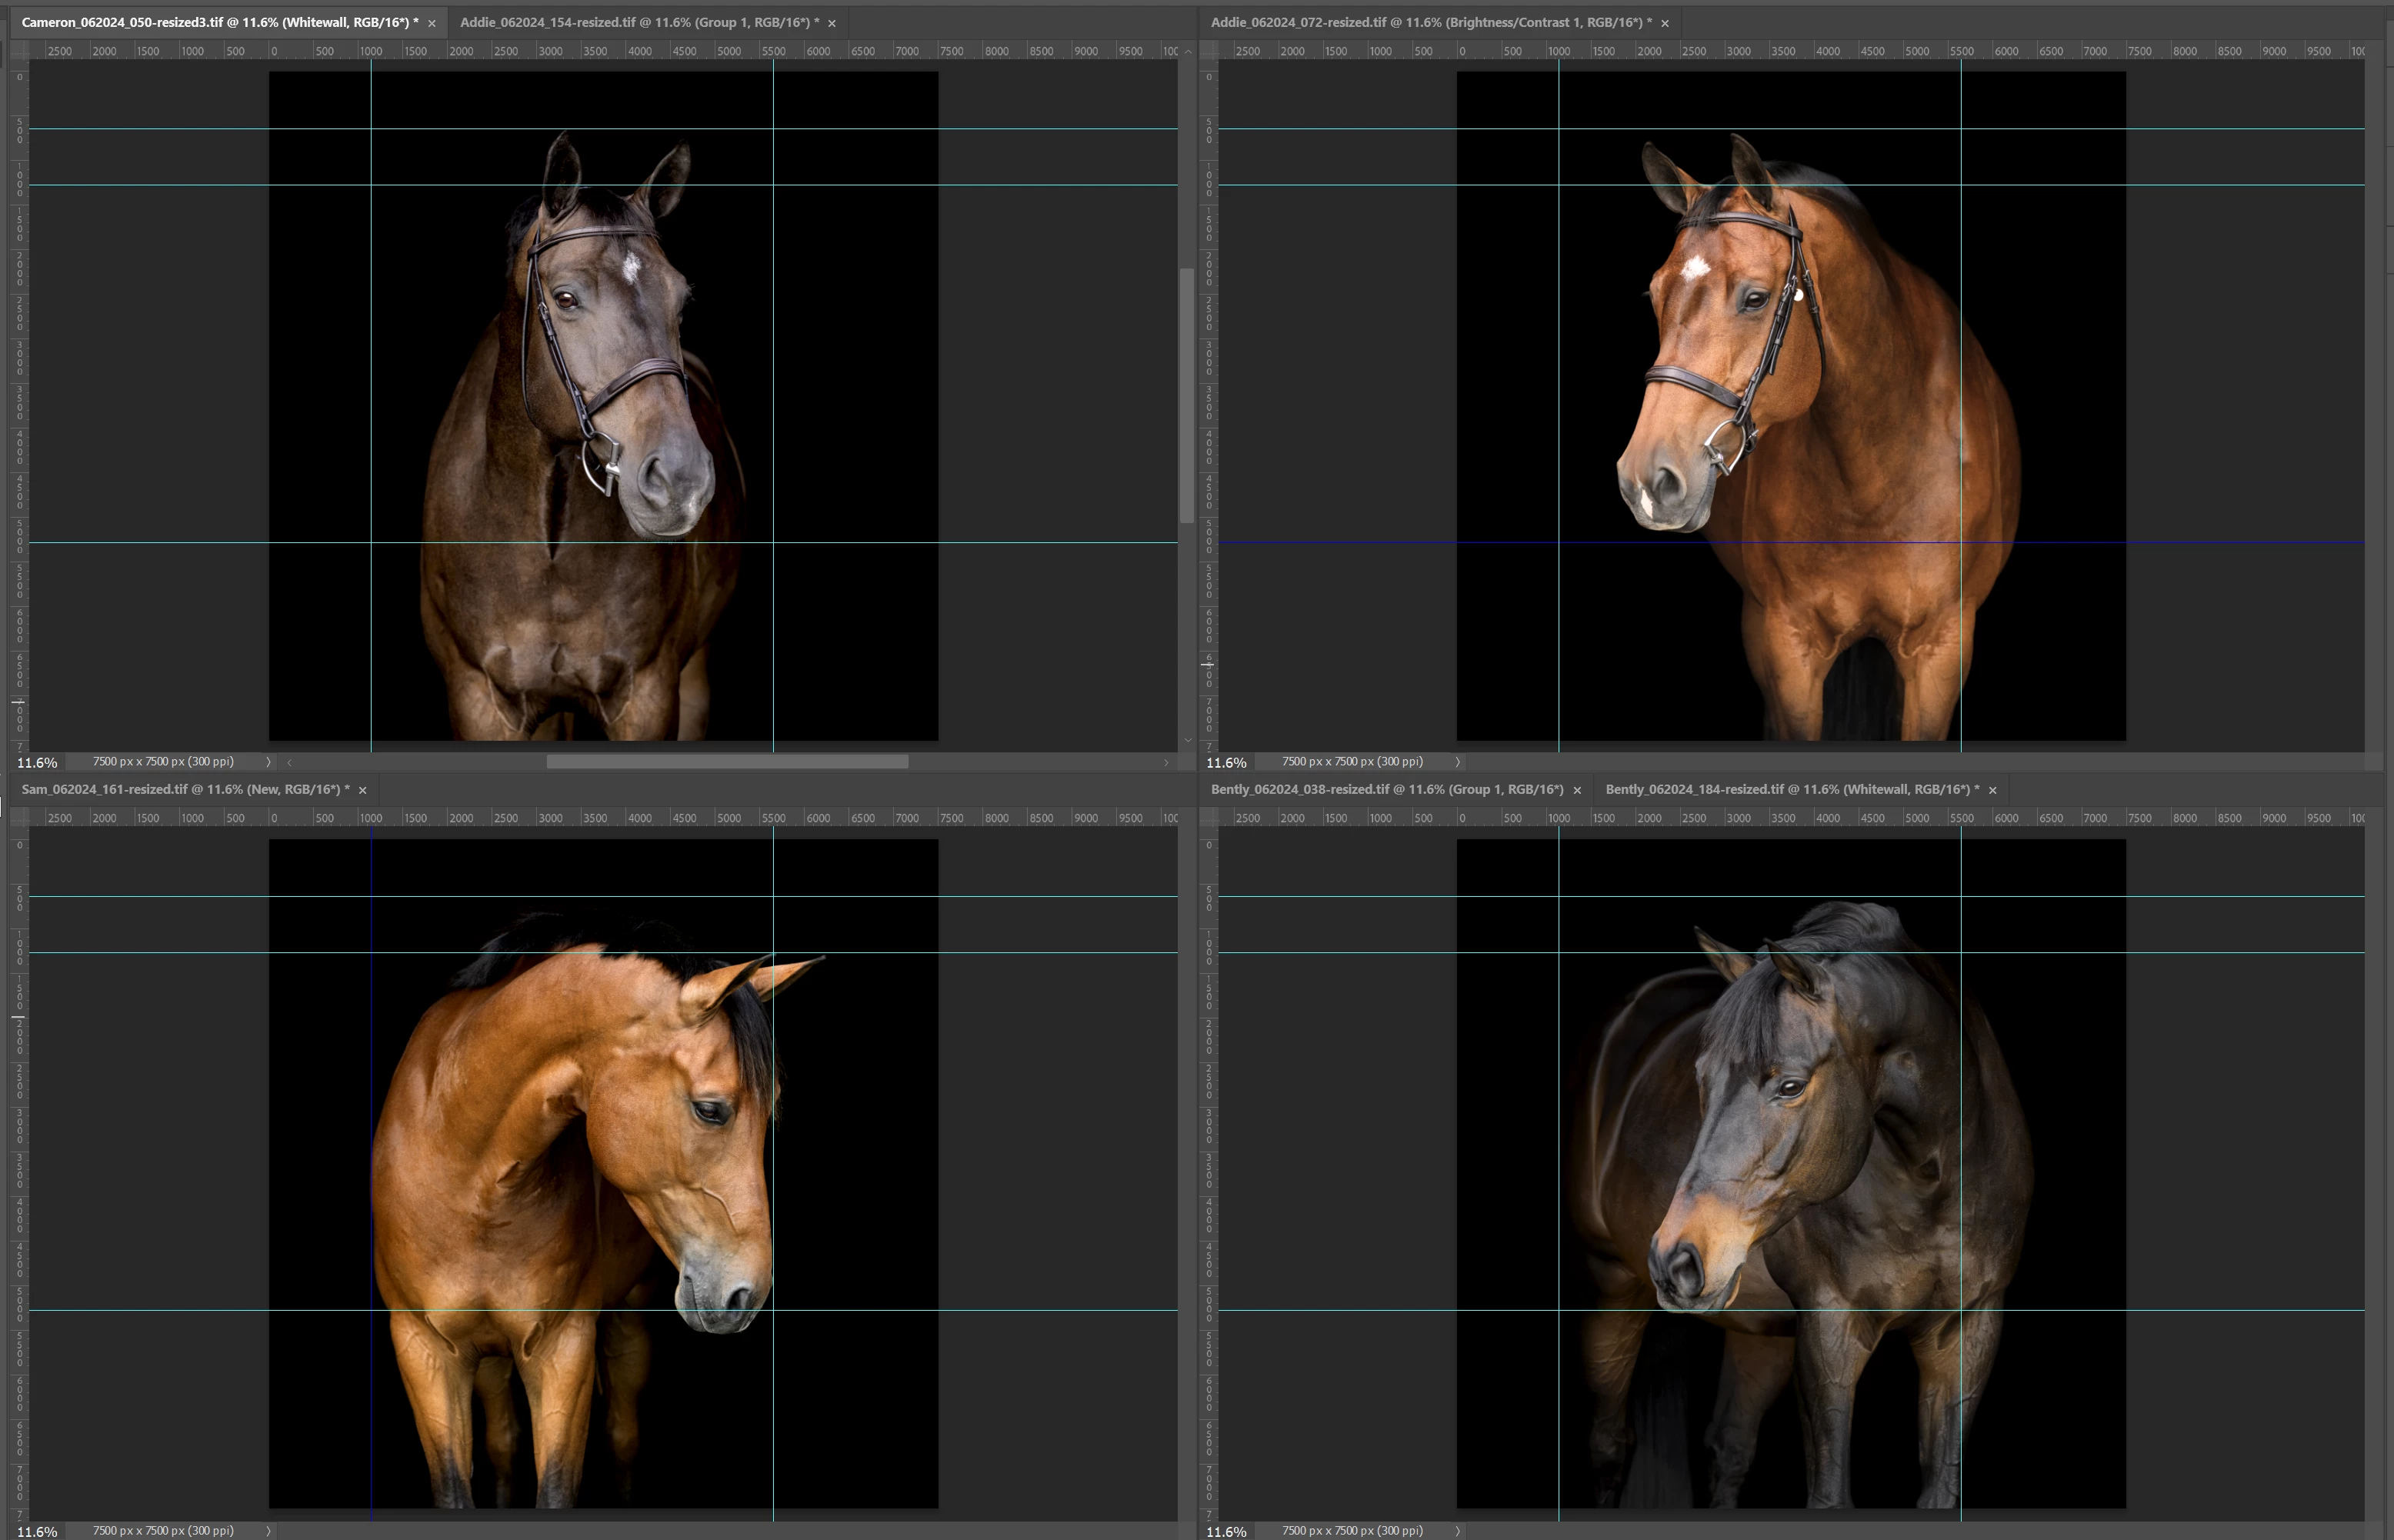The height and width of the screenshot is (1540, 2394).
Task: Click the zoom percentage field in Cameron window
Action: tap(37, 762)
